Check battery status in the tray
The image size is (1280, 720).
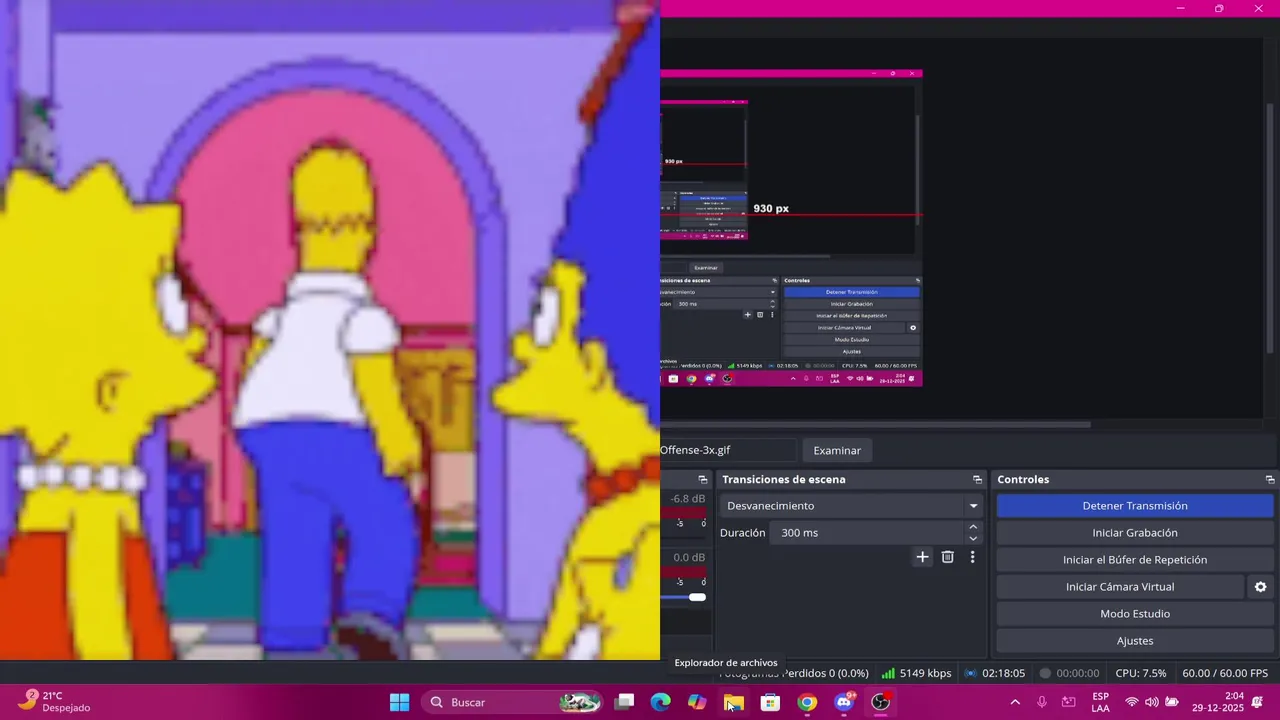1172,702
